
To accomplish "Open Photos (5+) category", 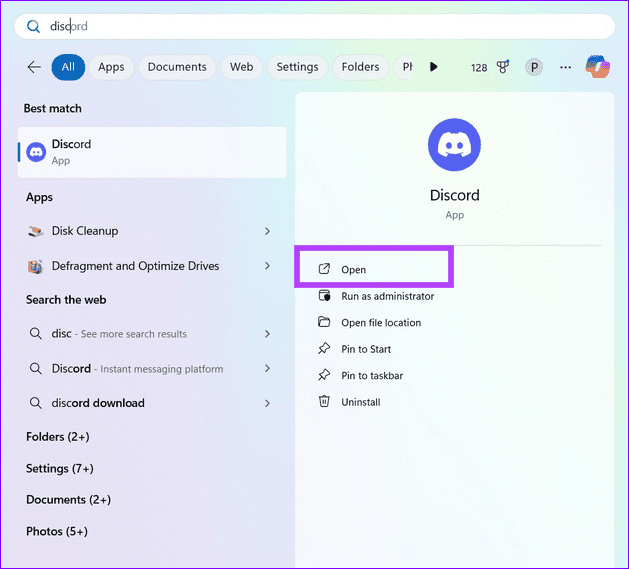I will [x=57, y=531].
